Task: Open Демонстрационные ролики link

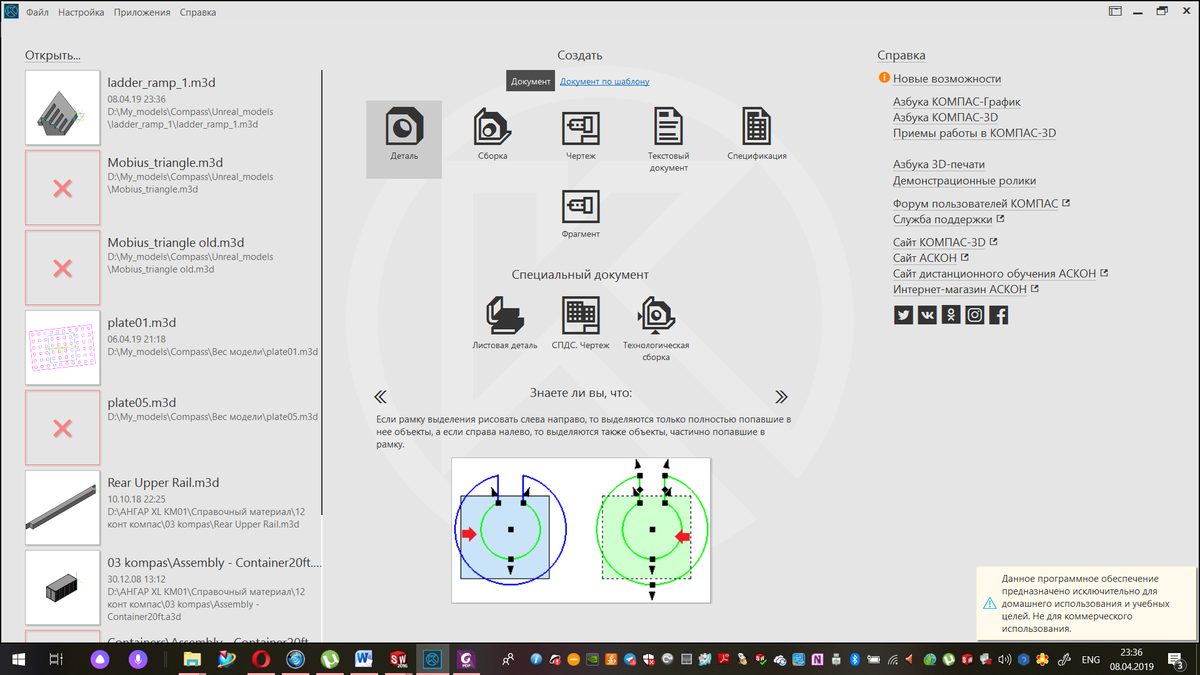Action: tap(965, 181)
